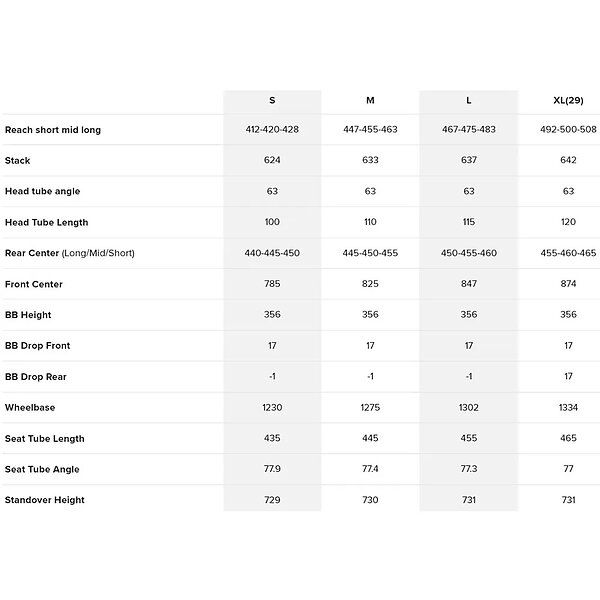
Task: Select the Front Center row label
Action: point(34,284)
